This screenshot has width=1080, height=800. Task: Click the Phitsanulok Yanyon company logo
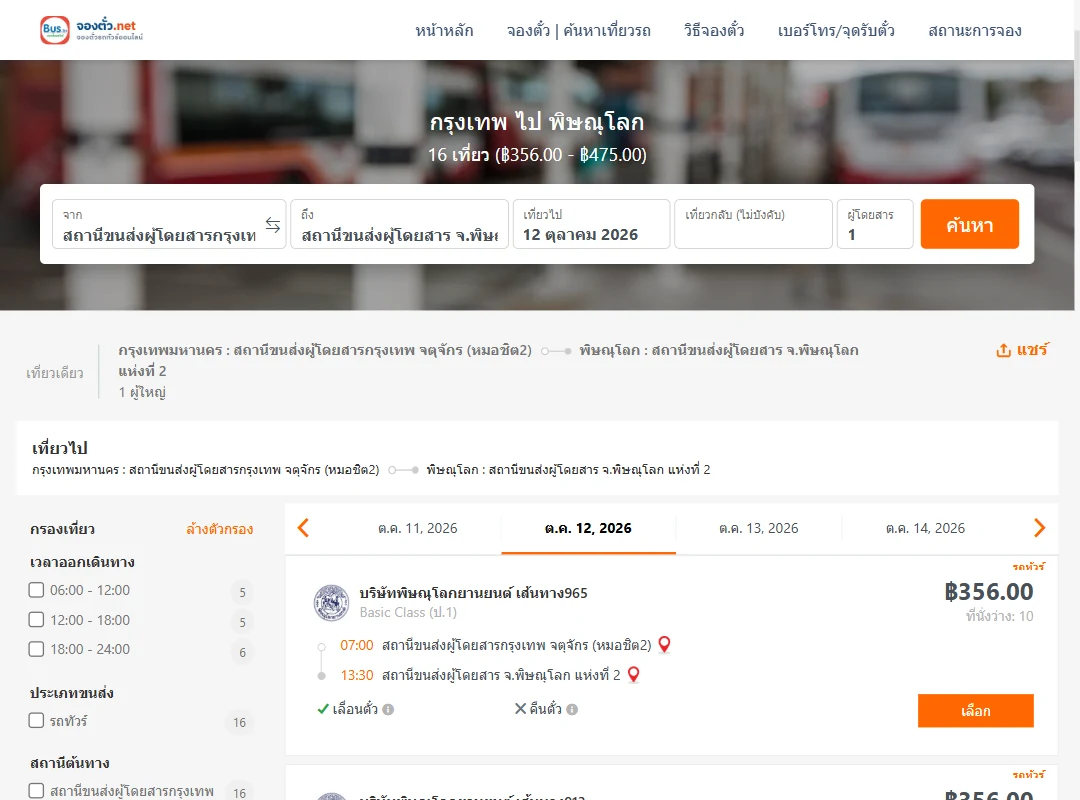[331, 603]
